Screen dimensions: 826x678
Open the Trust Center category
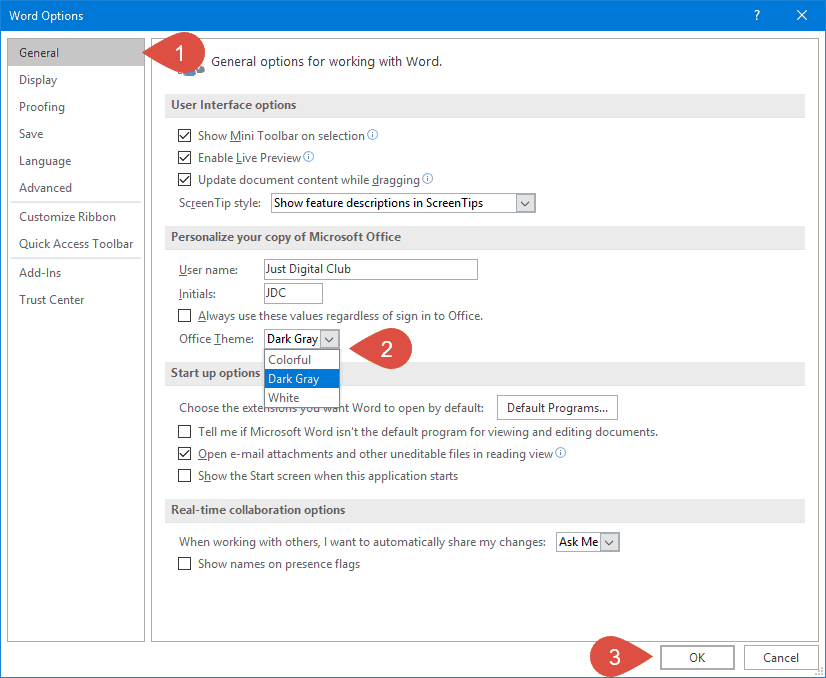pos(76,300)
